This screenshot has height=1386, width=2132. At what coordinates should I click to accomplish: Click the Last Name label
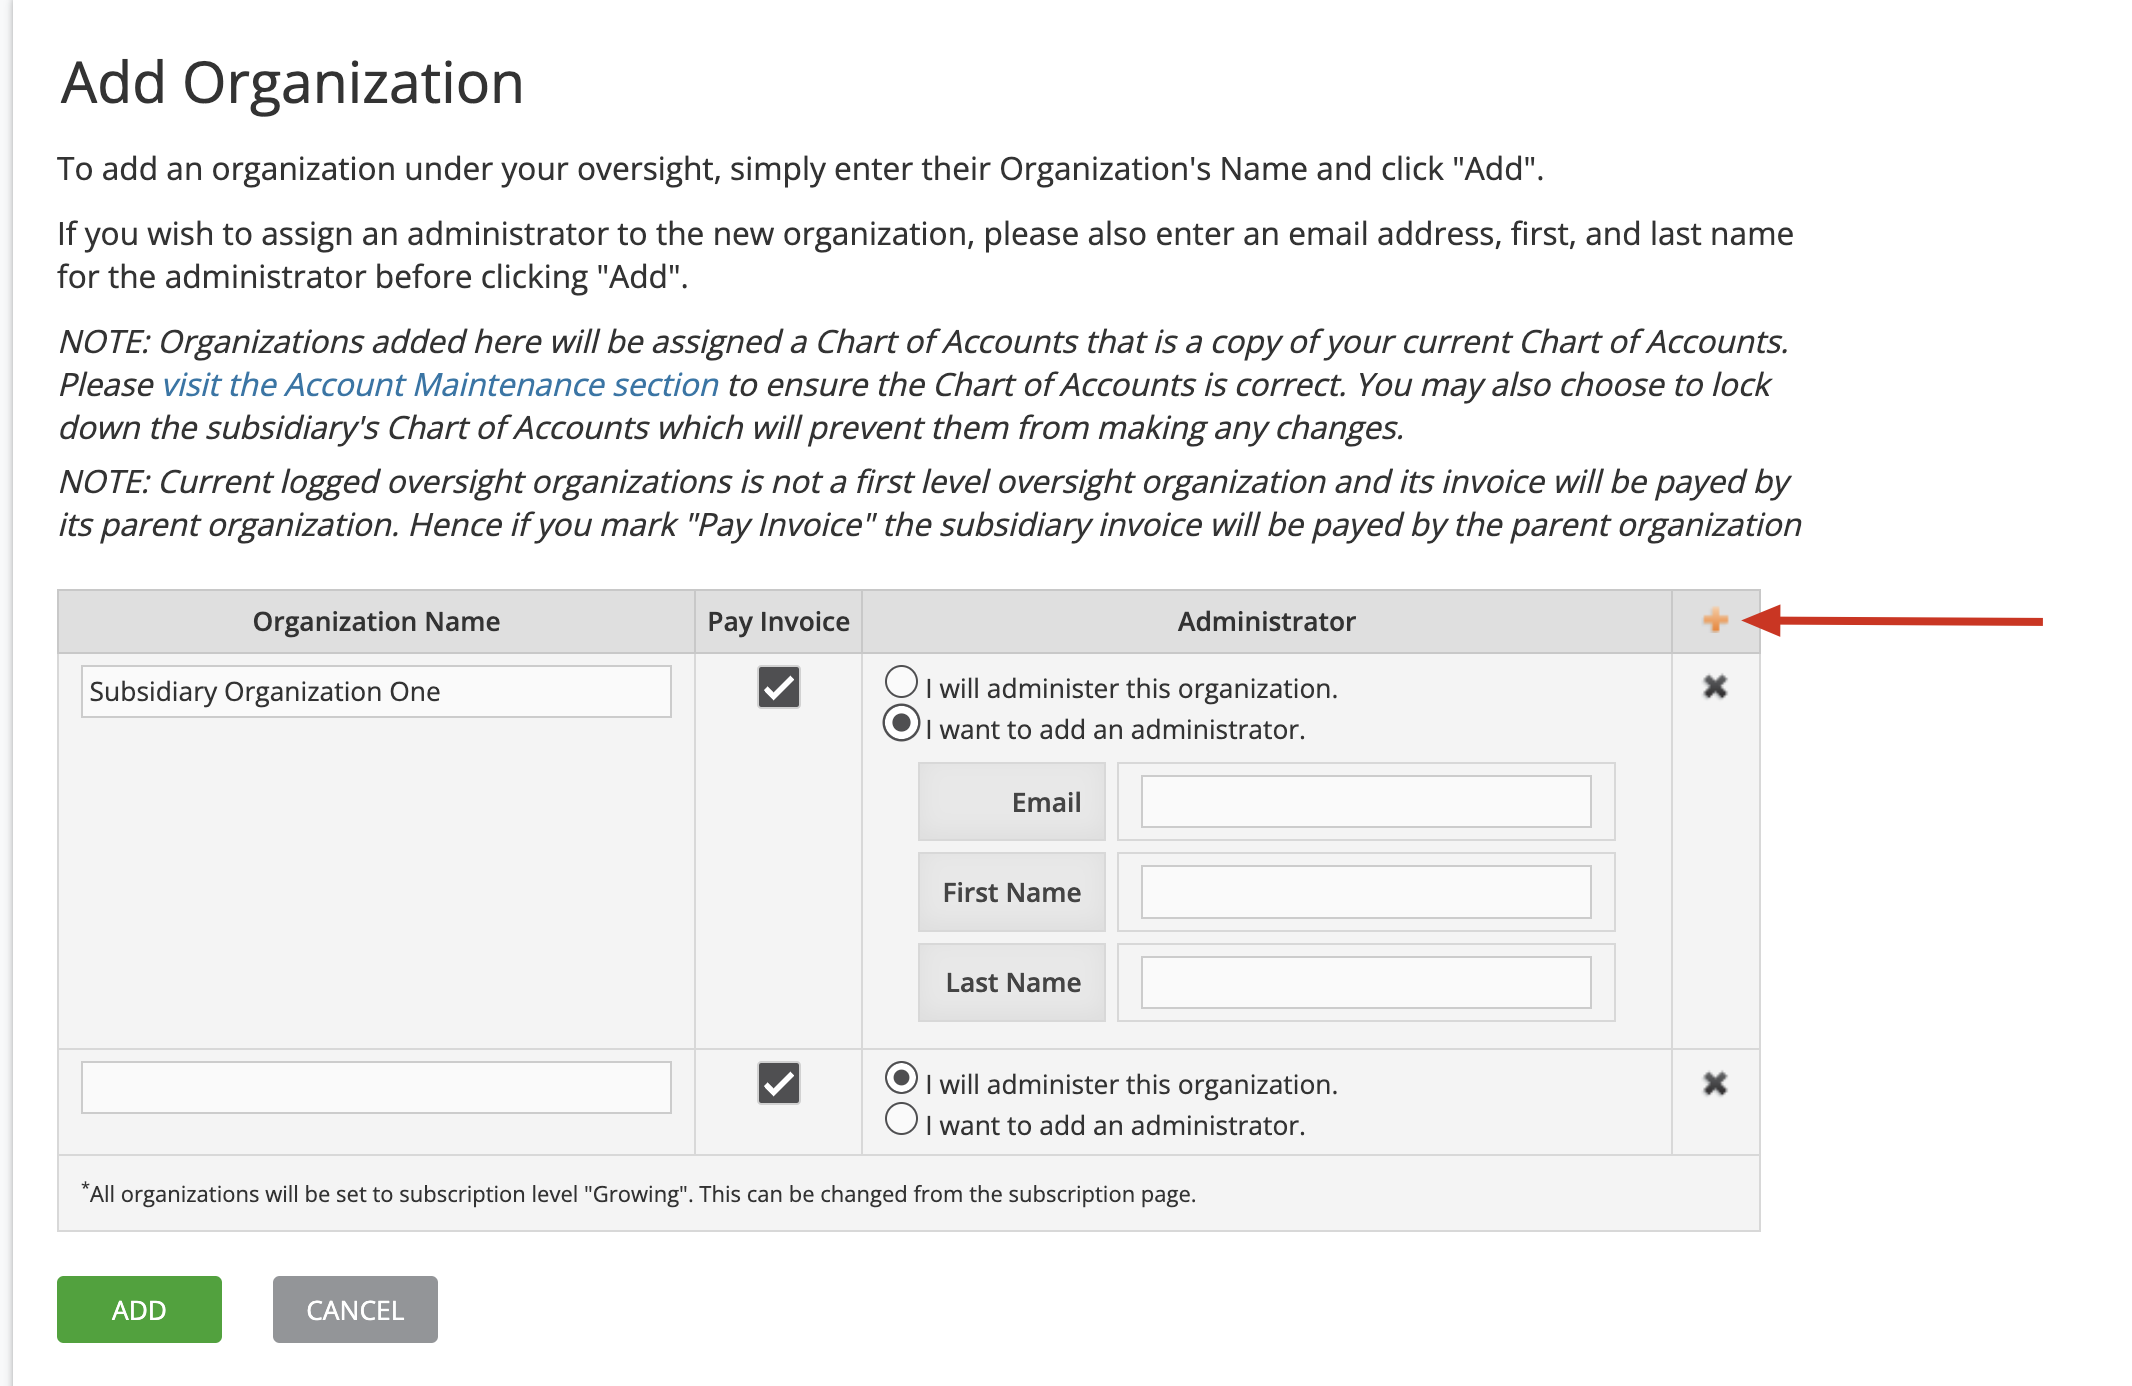[1013, 982]
